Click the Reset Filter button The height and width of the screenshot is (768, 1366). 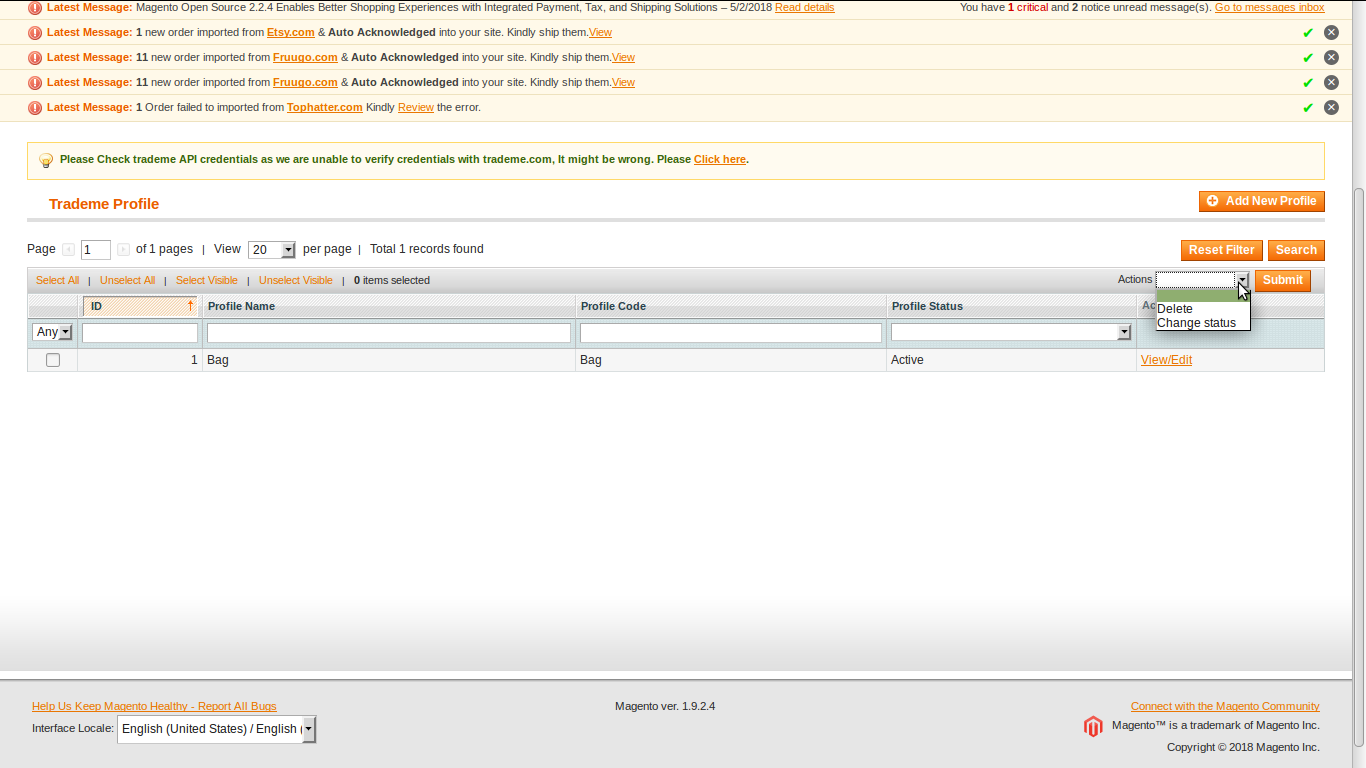[x=1222, y=250]
